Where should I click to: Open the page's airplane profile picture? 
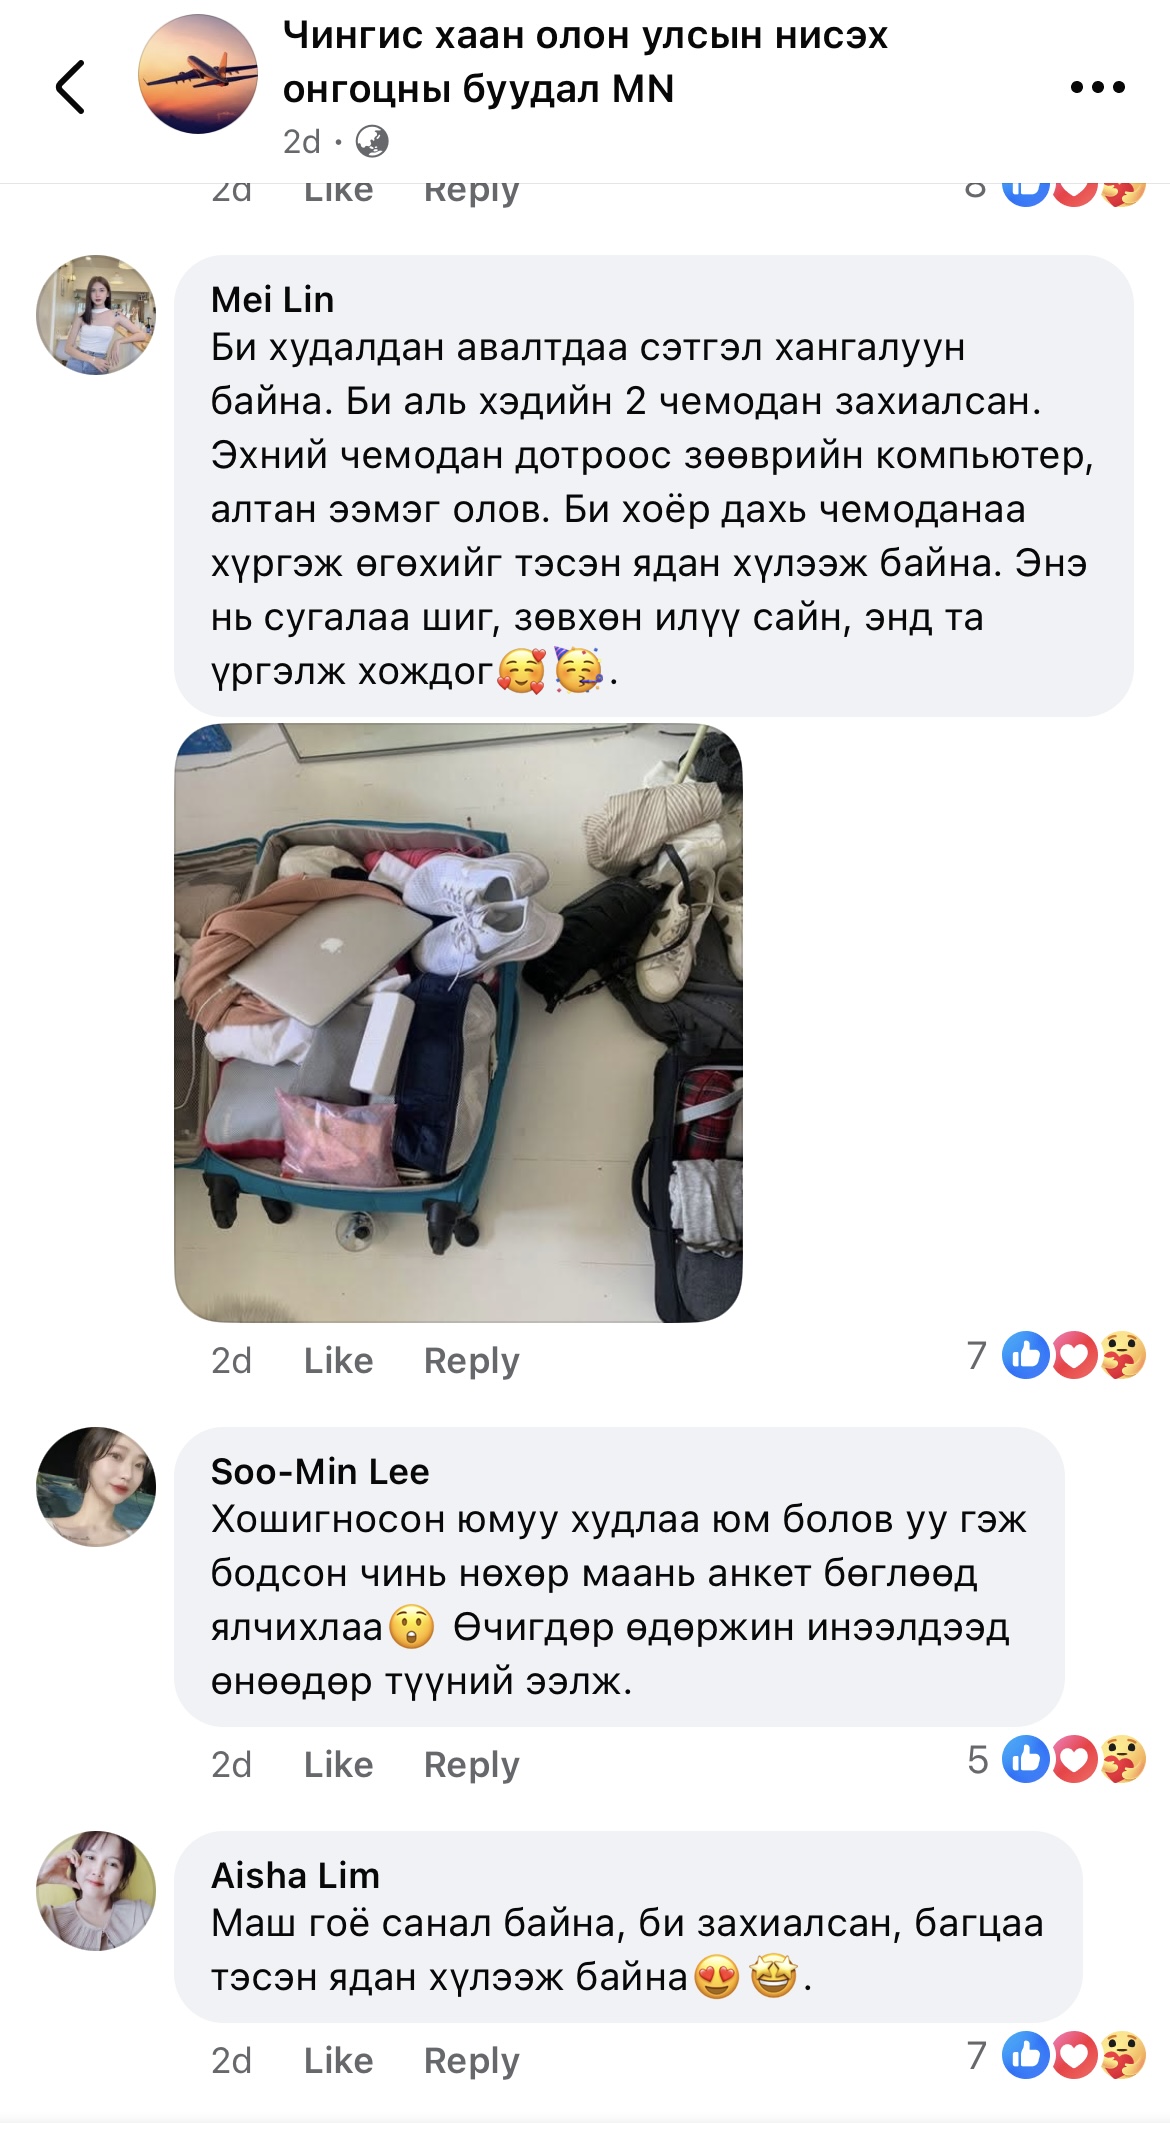(x=198, y=74)
